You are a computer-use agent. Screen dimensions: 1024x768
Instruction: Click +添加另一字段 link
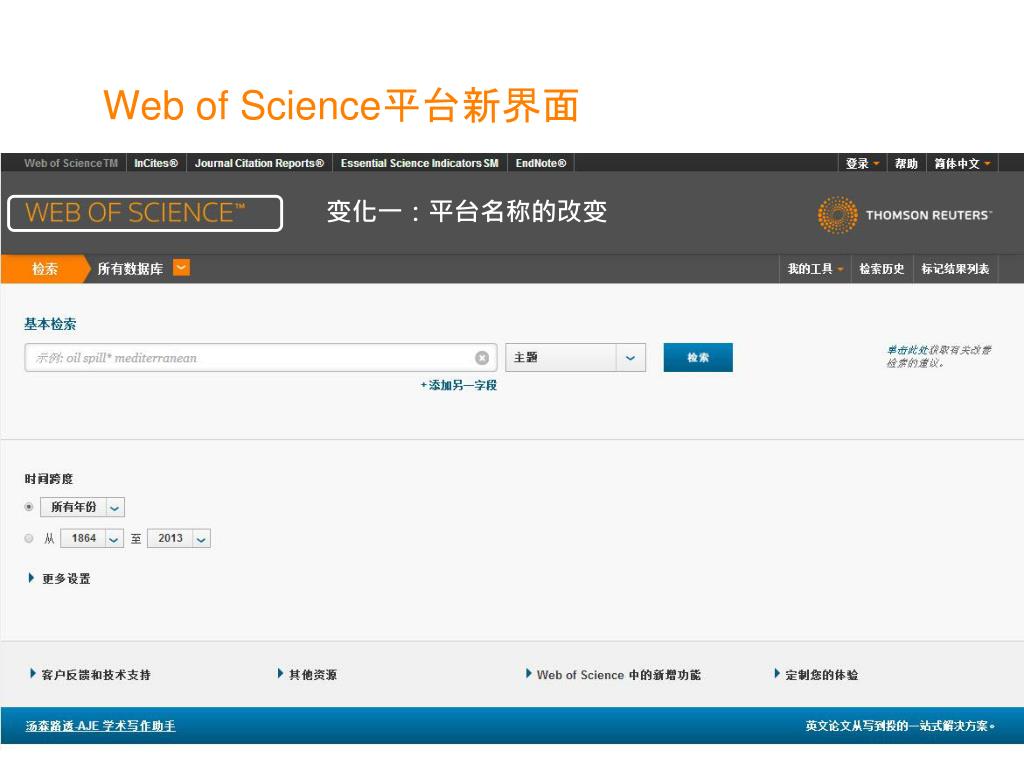coord(458,385)
